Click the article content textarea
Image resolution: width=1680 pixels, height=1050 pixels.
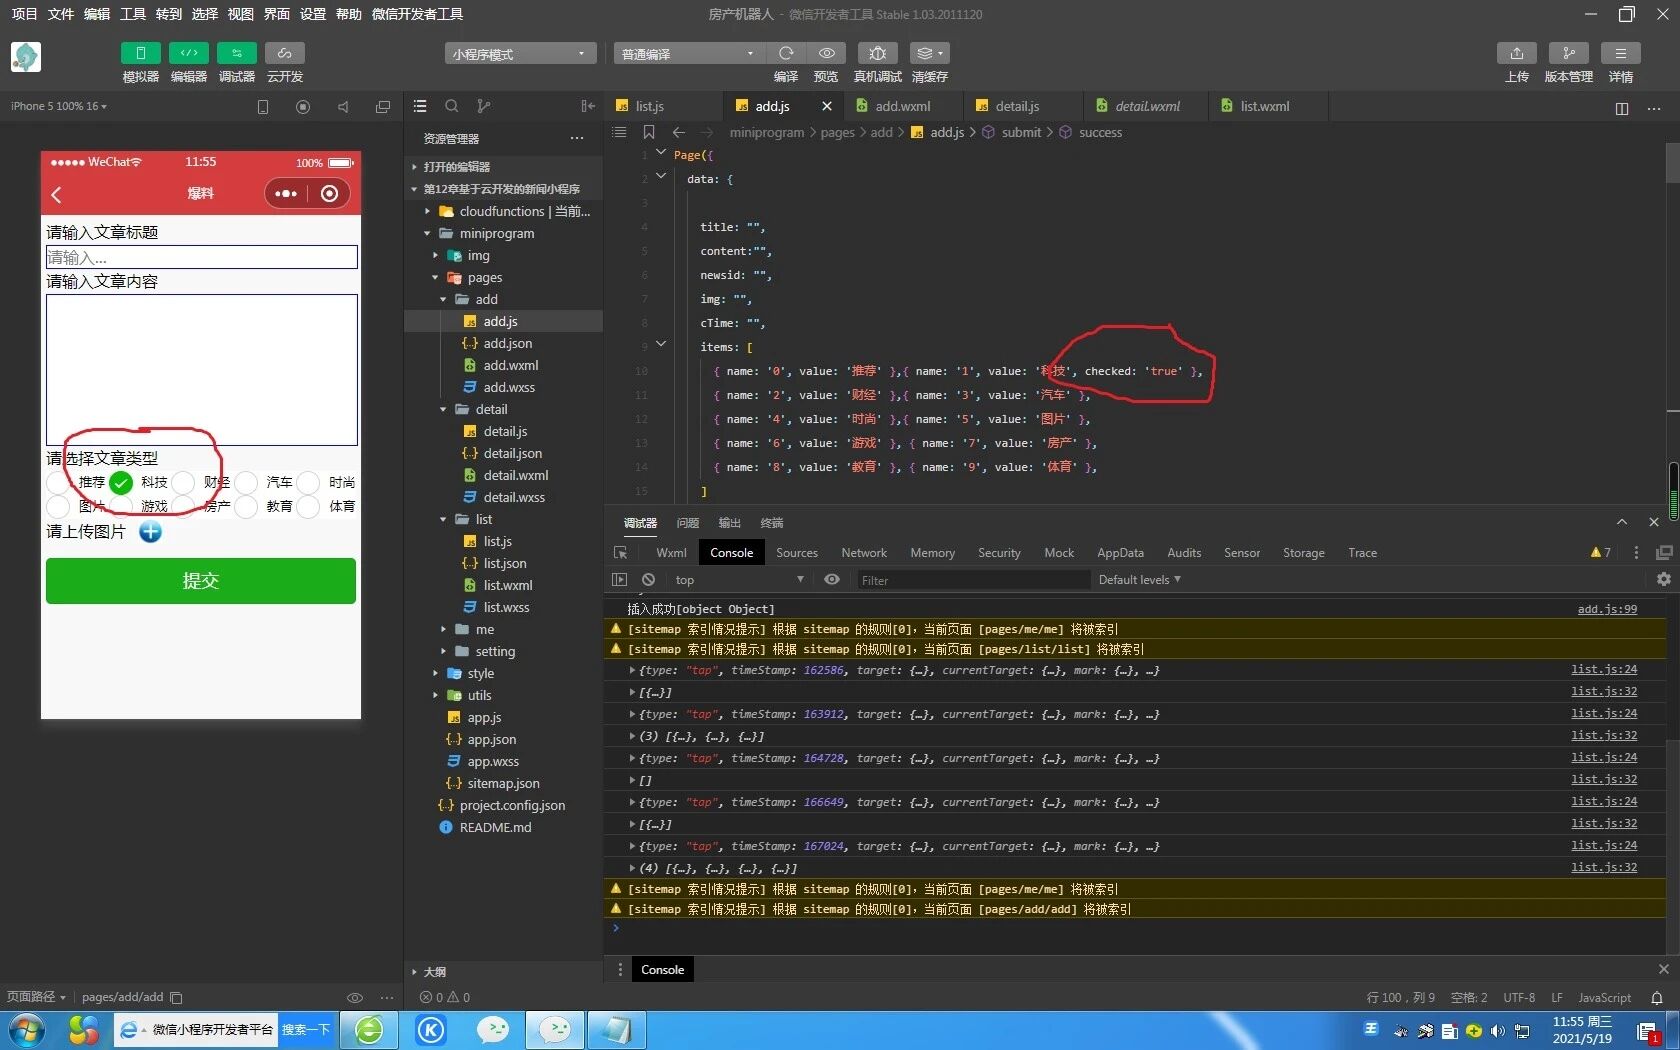[x=202, y=370]
